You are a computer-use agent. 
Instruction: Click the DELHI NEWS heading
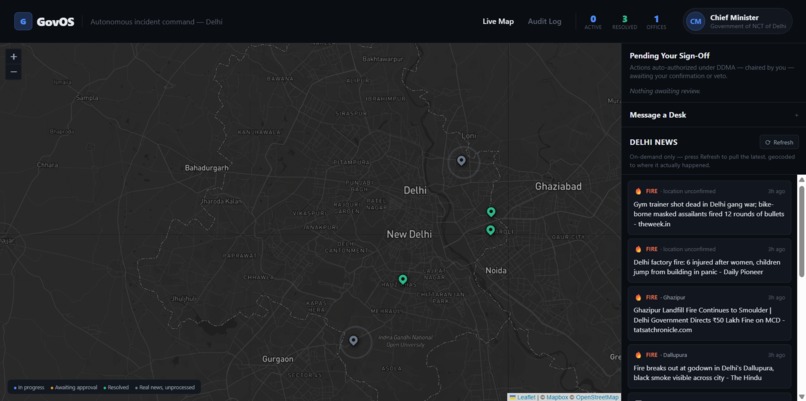click(x=653, y=142)
